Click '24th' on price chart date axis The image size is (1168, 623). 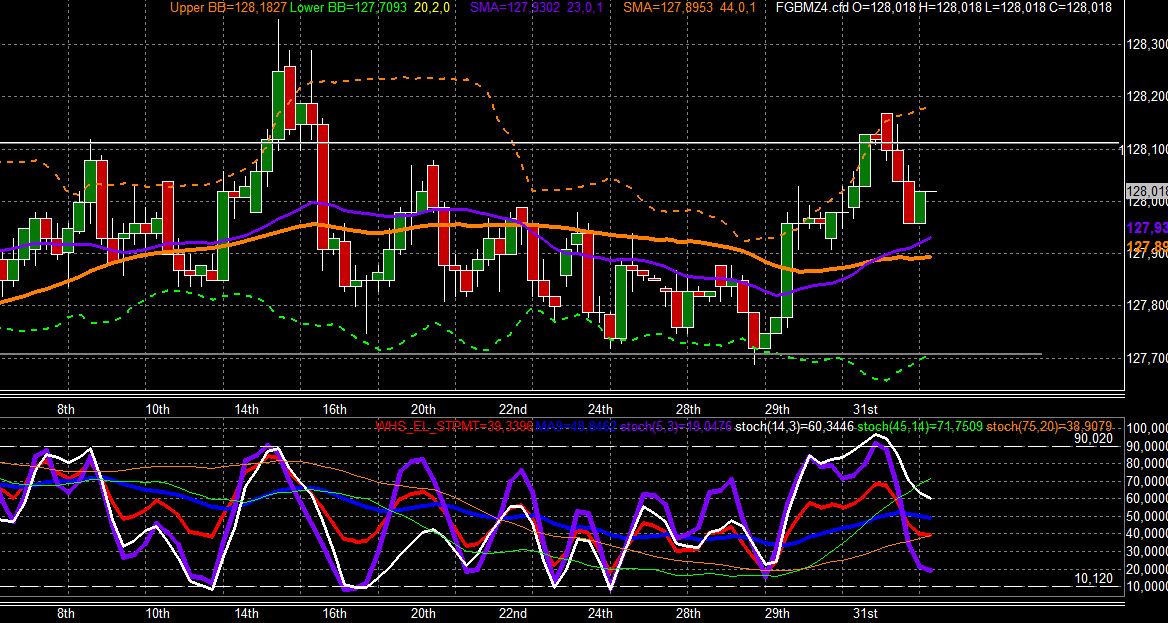point(600,409)
